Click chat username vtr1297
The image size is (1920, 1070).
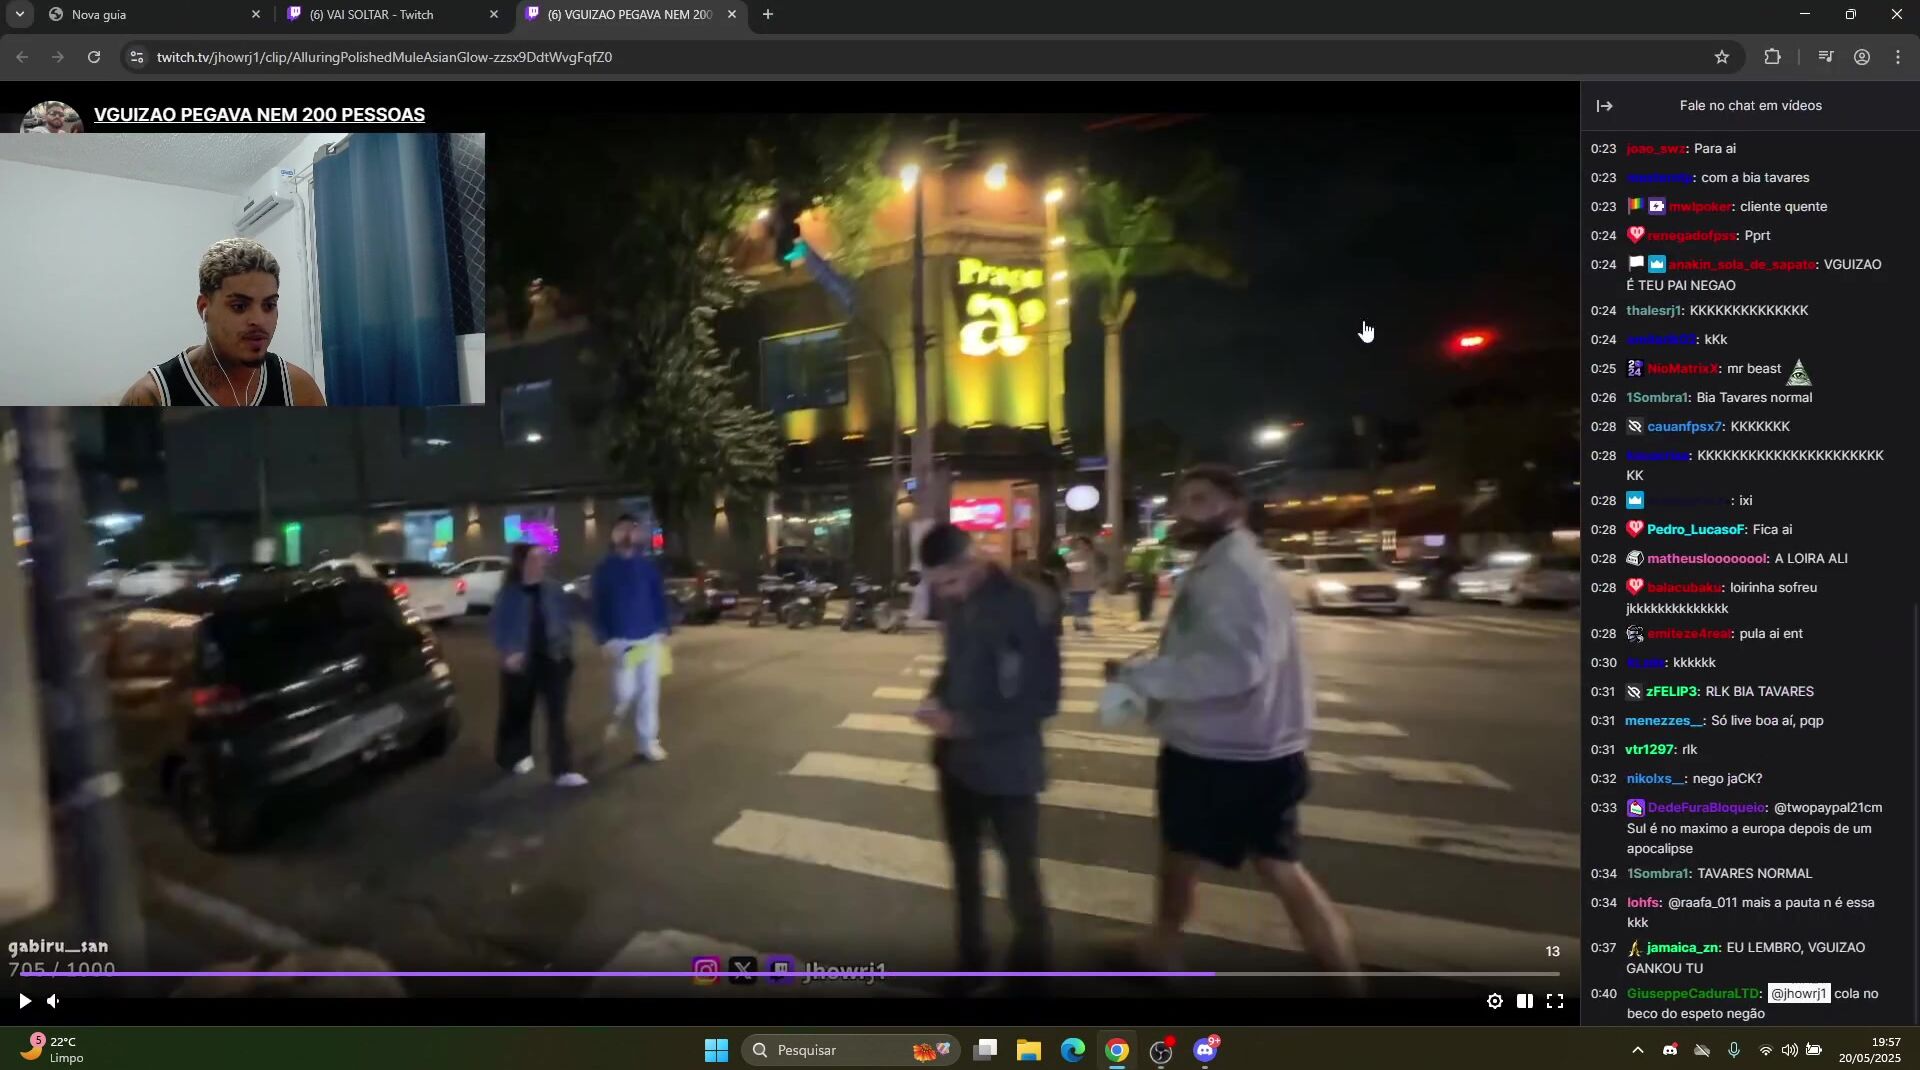click(x=1649, y=750)
